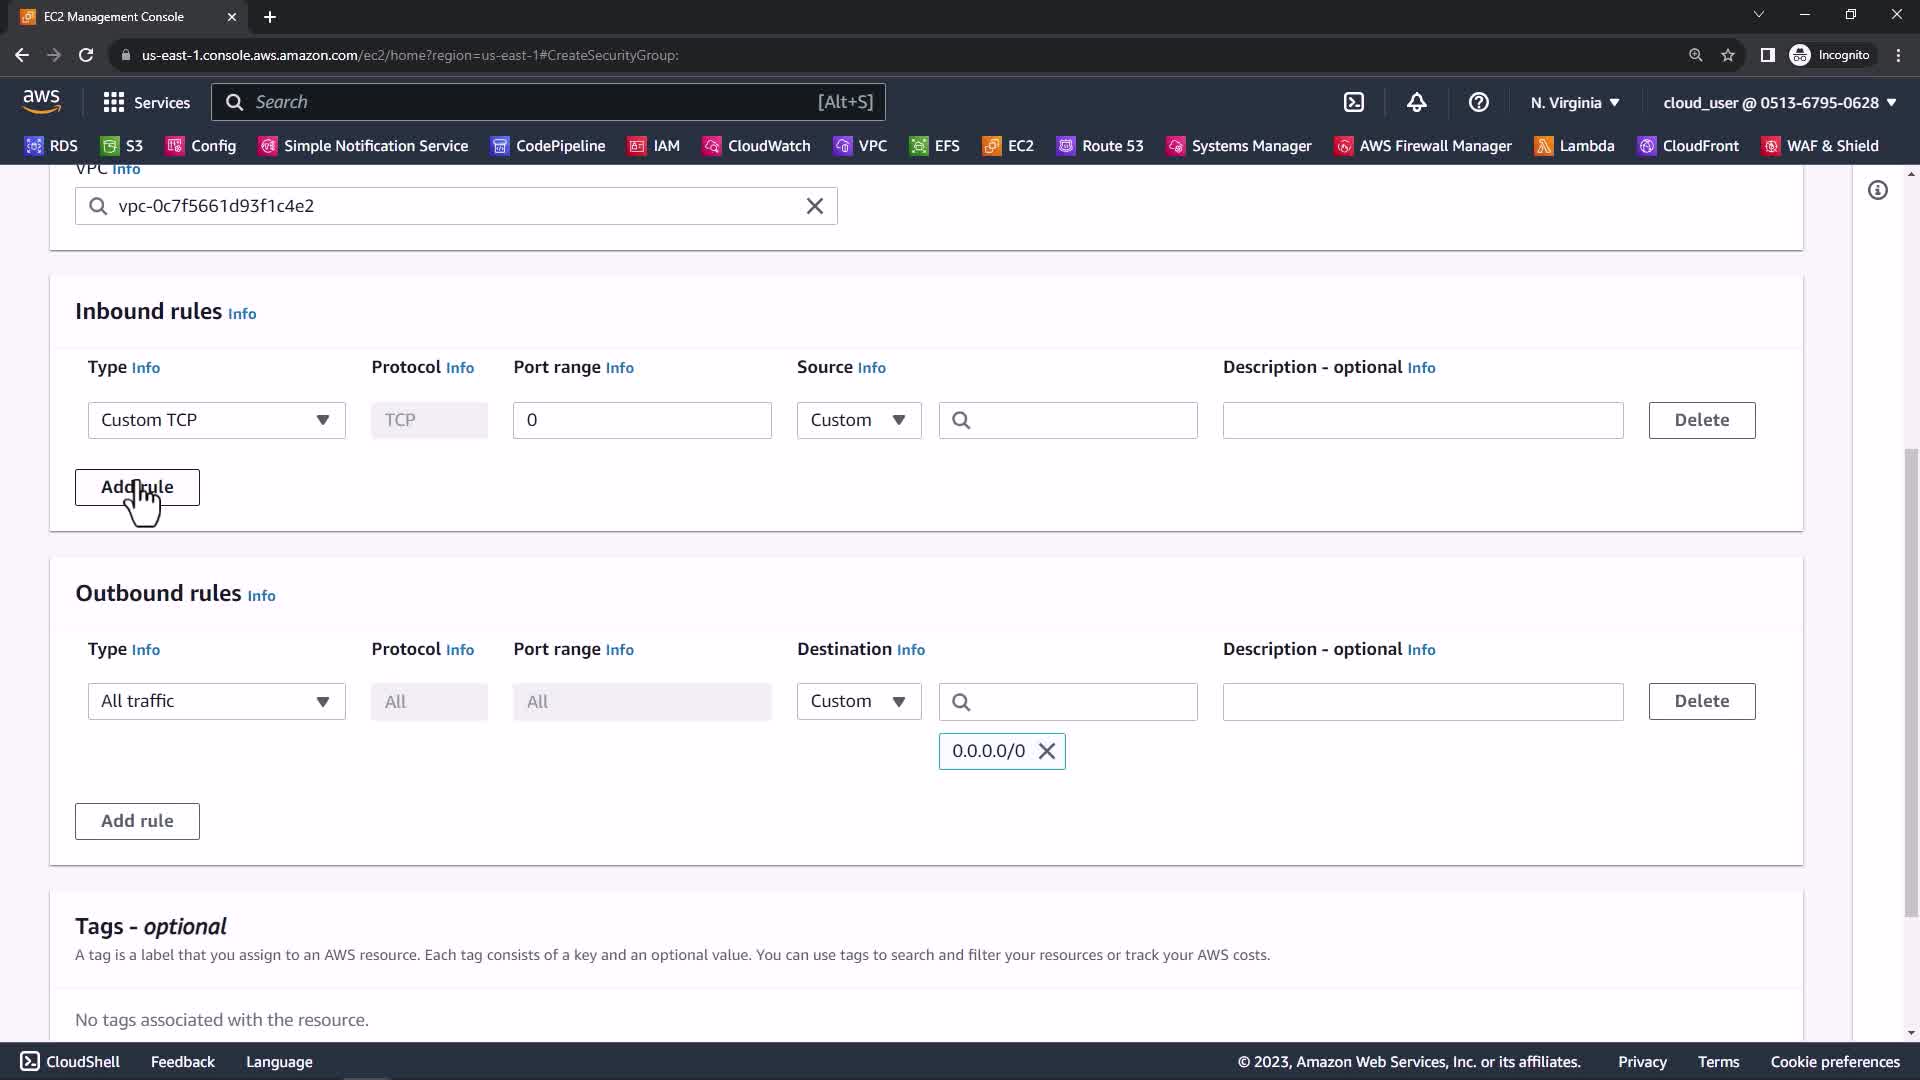Screen dimensions: 1920x1080
Task: Expand the outbound Type All traffic dropdown
Action: [216, 701]
